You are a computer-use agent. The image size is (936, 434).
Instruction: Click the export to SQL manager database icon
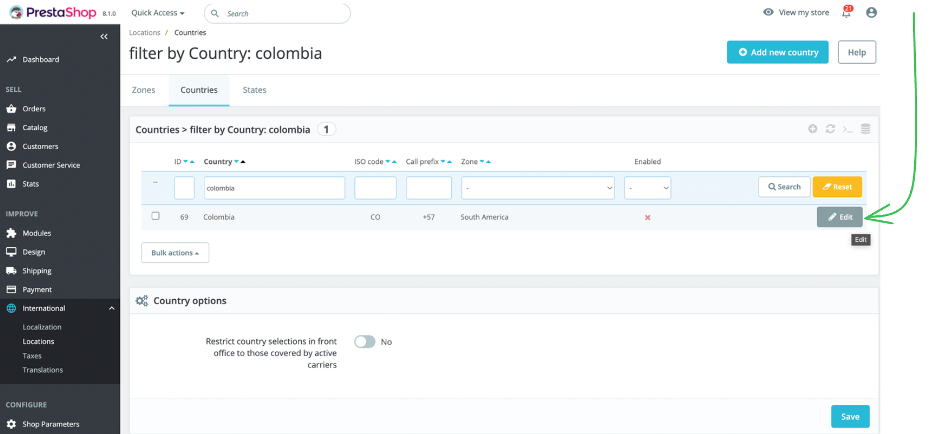tap(865, 129)
